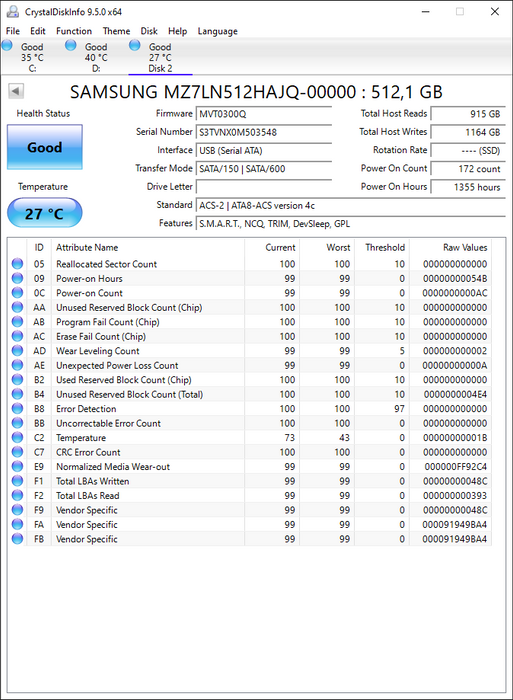Click status orb for Used Reserved Block Count
The height and width of the screenshot is (700, 513).
point(17,380)
